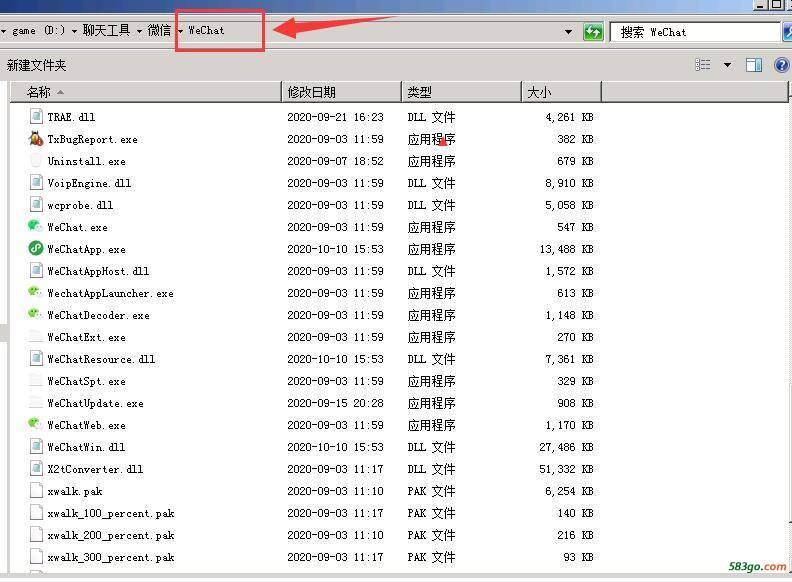The height and width of the screenshot is (582, 792).
Task: Click the TRAE.dll file icon
Action: 36,117
